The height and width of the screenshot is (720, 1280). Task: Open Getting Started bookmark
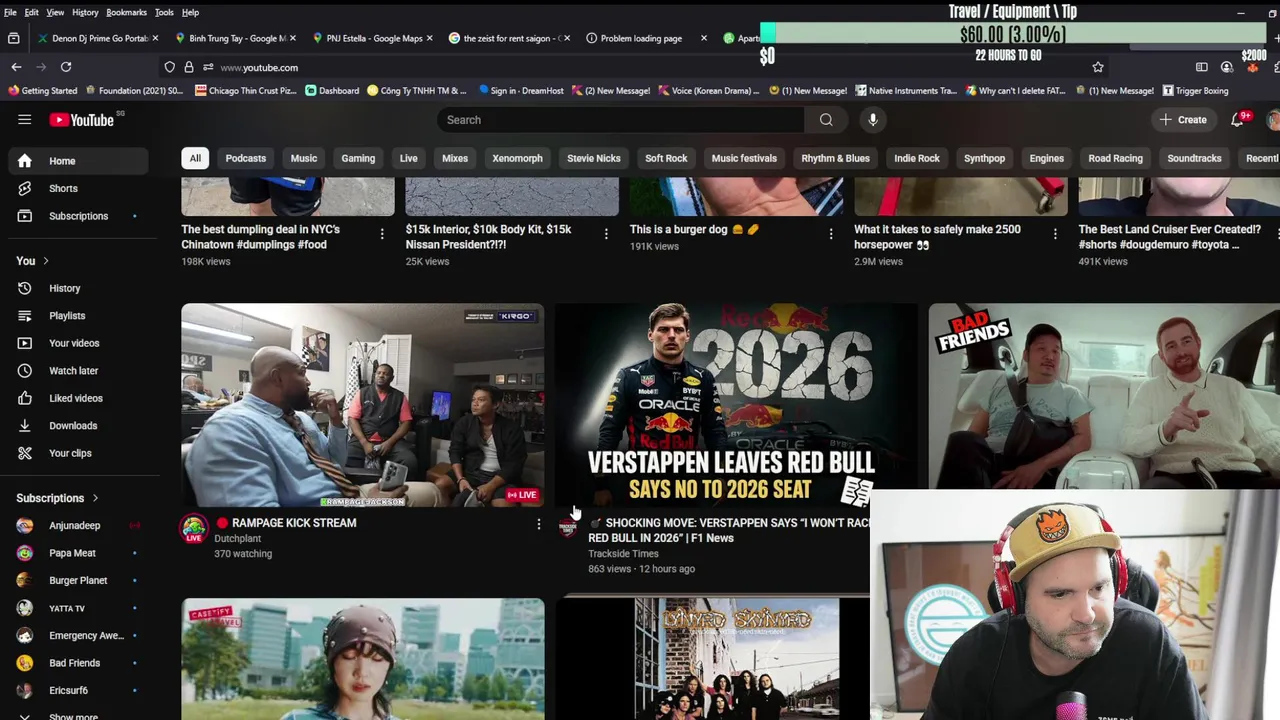(x=42, y=91)
